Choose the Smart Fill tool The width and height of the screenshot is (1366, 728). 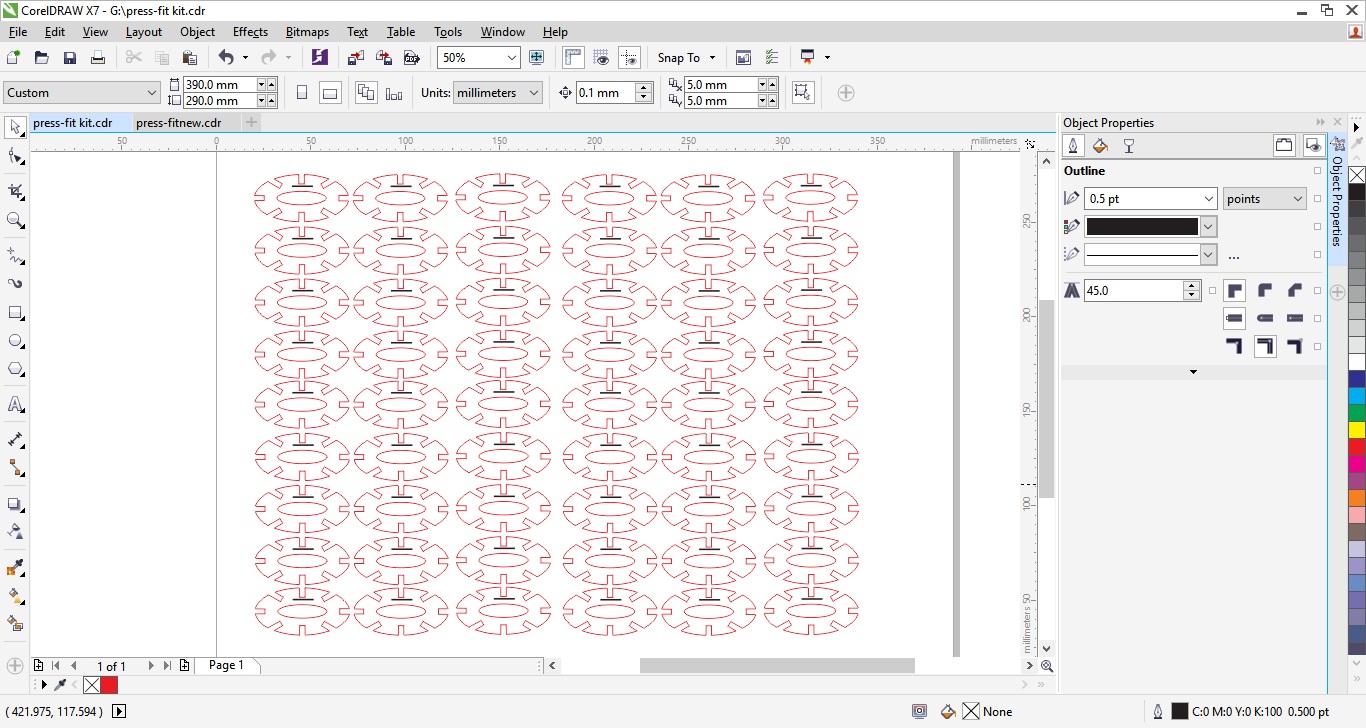click(x=15, y=624)
